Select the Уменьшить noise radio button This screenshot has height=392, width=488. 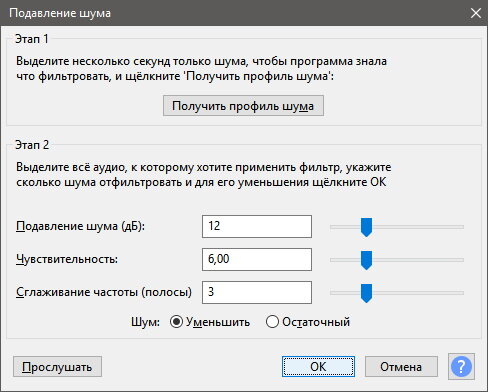(x=176, y=322)
